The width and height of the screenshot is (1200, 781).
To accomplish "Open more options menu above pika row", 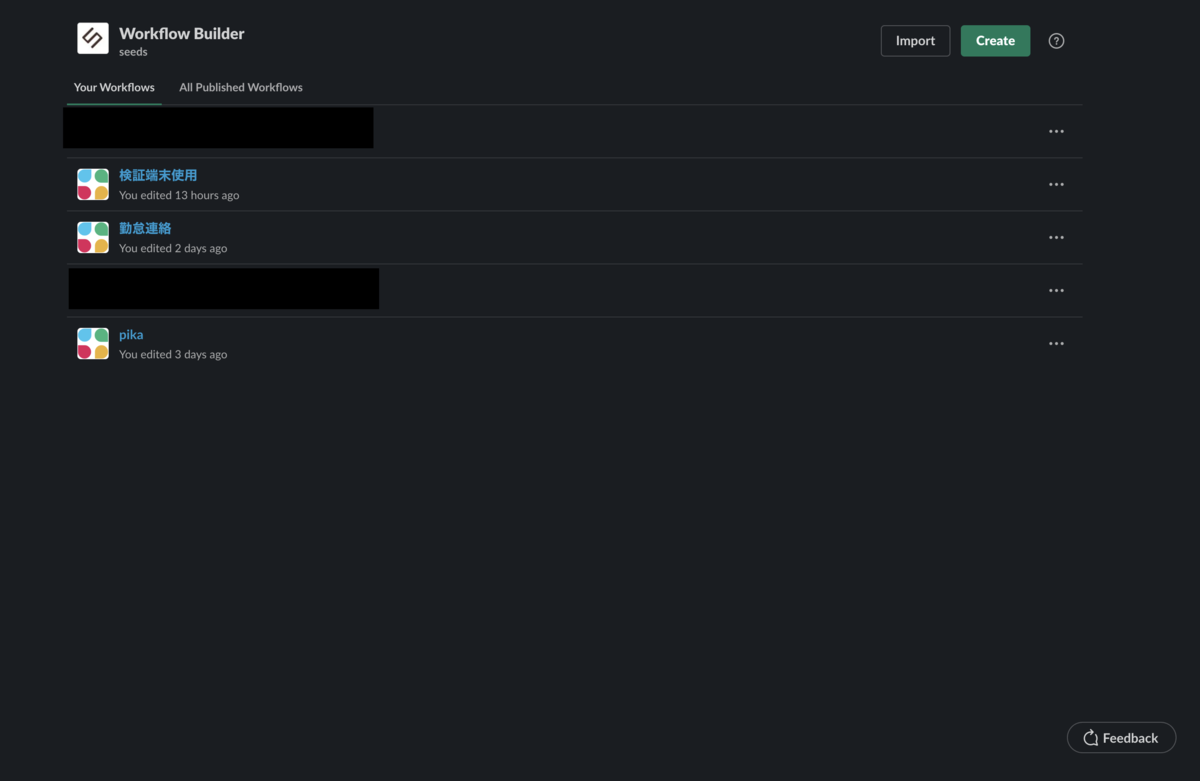I will coord(1056,290).
